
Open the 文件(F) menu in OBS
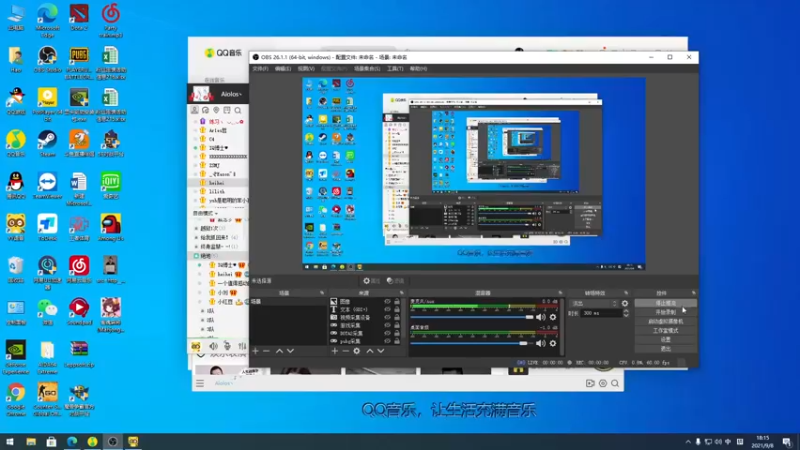(260, 68)
